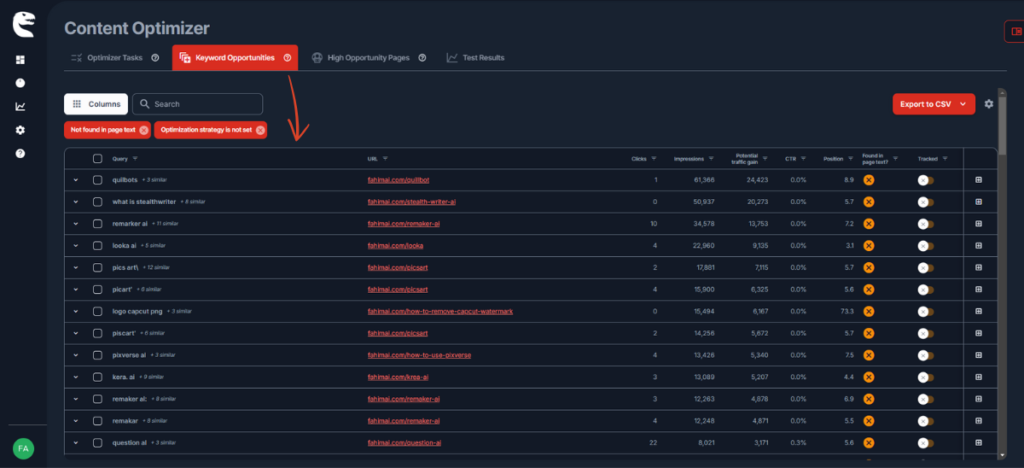Image resolution: width=1024 pixels, height=468 pixels.
Task: Expand the quilbots row
Action: pyautogui.click(x=76, y=179)
